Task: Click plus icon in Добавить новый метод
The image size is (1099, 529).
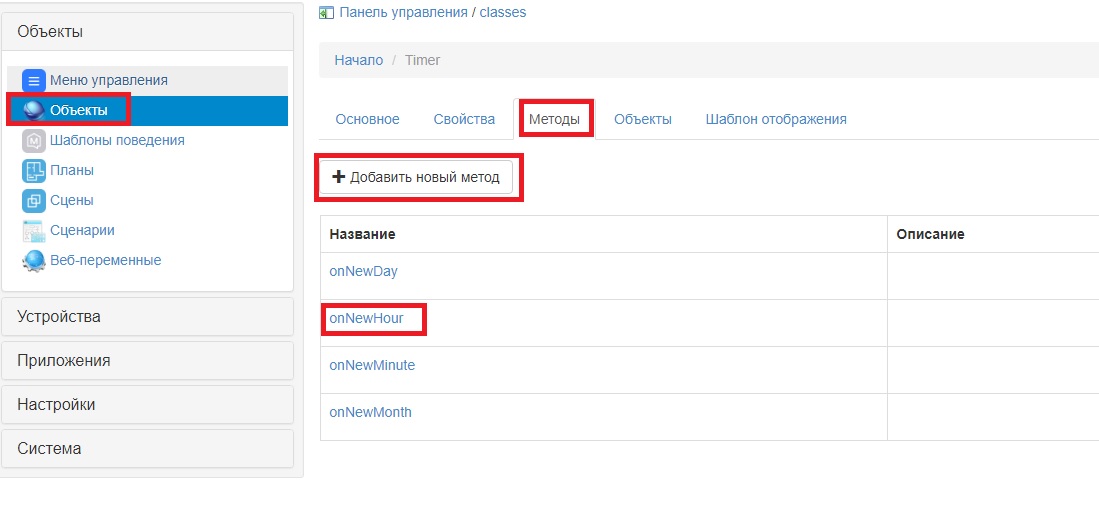Action: pyautogui.click(x=339, y=177)
